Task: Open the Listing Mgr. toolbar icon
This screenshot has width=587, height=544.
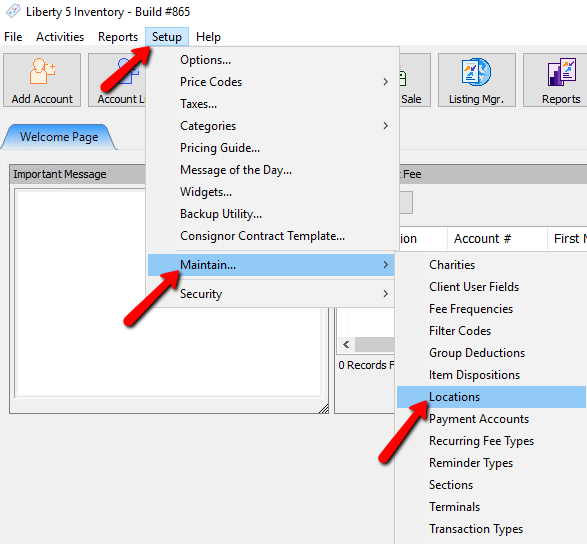Action: [476, 72]
